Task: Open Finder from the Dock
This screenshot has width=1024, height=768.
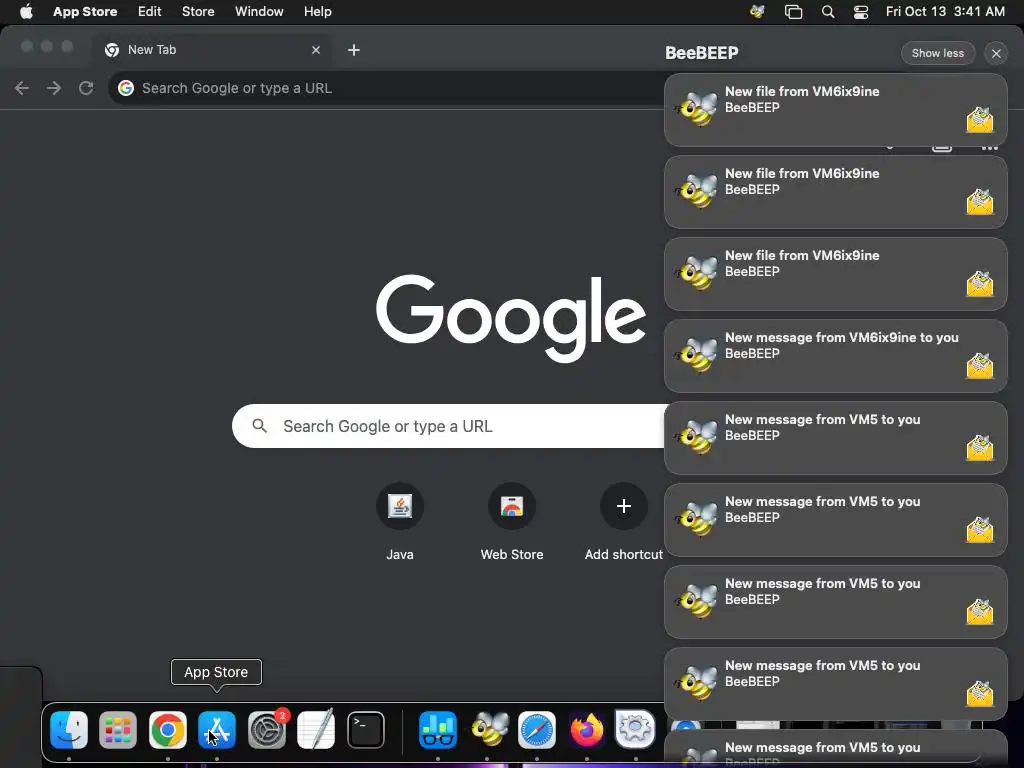Action: pos(69,729)
